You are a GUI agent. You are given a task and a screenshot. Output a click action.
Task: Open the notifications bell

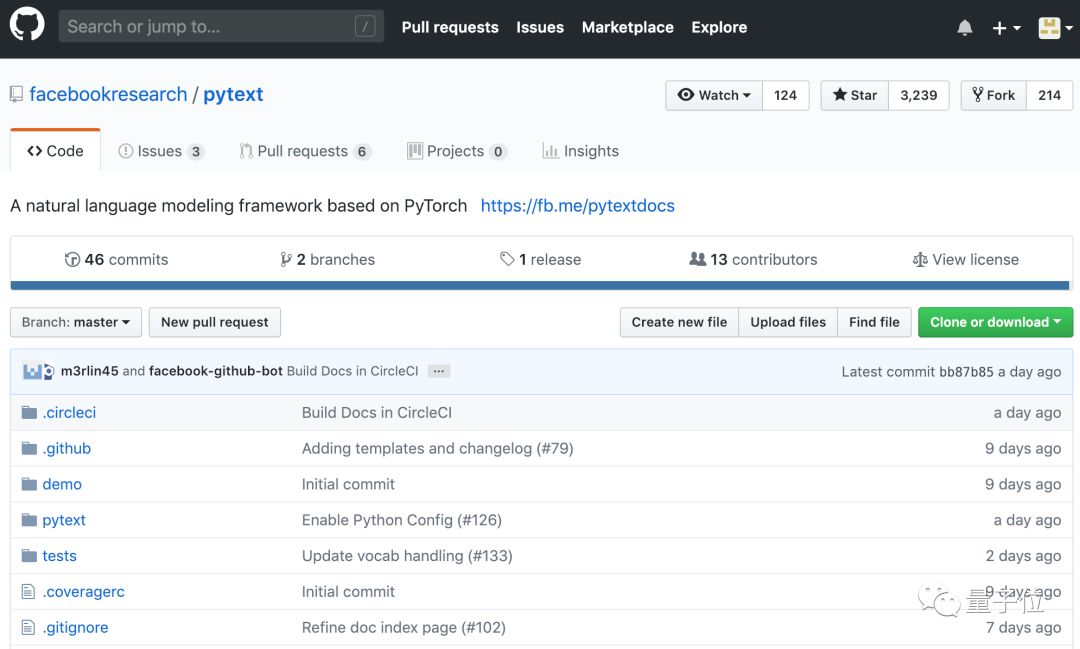point(964,28)
